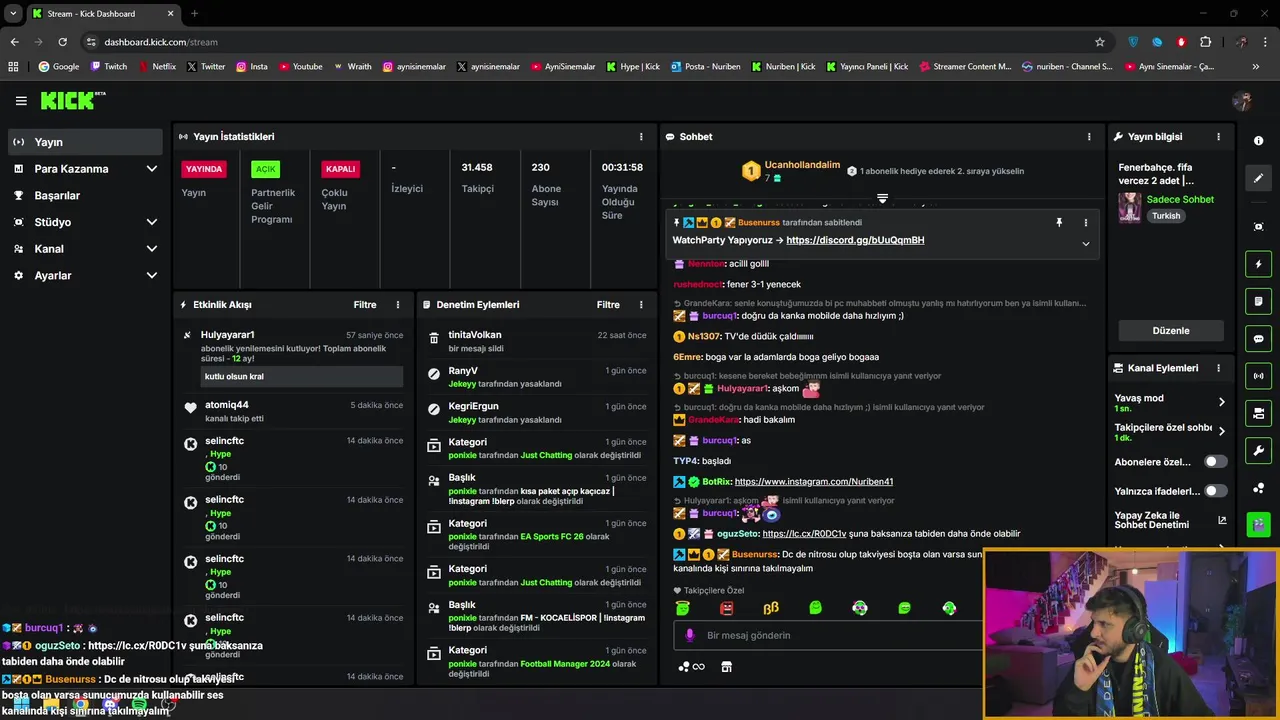Expand the pinned message chevron

(x=1085, y=244)
